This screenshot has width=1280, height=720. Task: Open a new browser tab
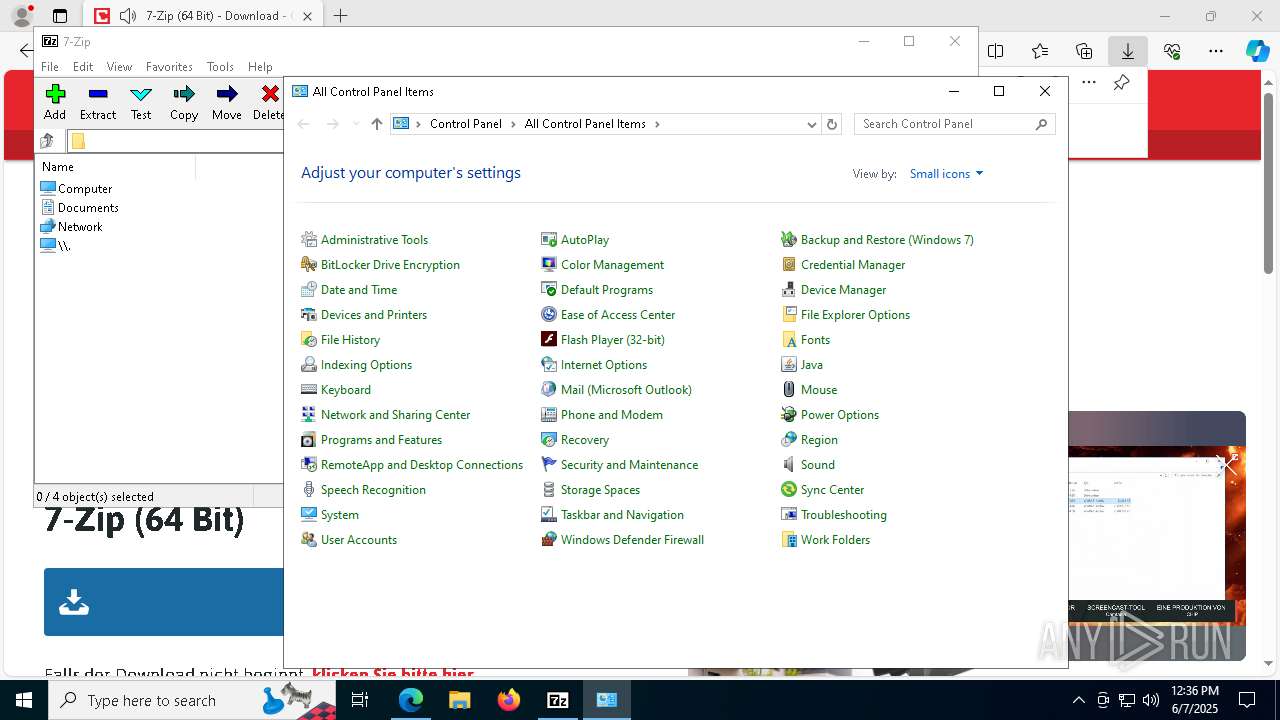pyautogui.click(x=340, y=16)
